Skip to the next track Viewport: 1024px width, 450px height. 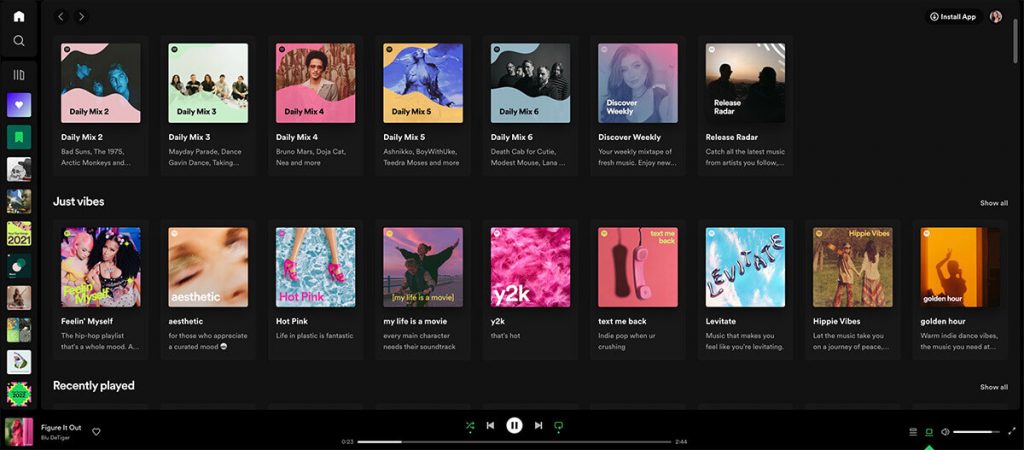pyautogui.click(x=538, y=425)
